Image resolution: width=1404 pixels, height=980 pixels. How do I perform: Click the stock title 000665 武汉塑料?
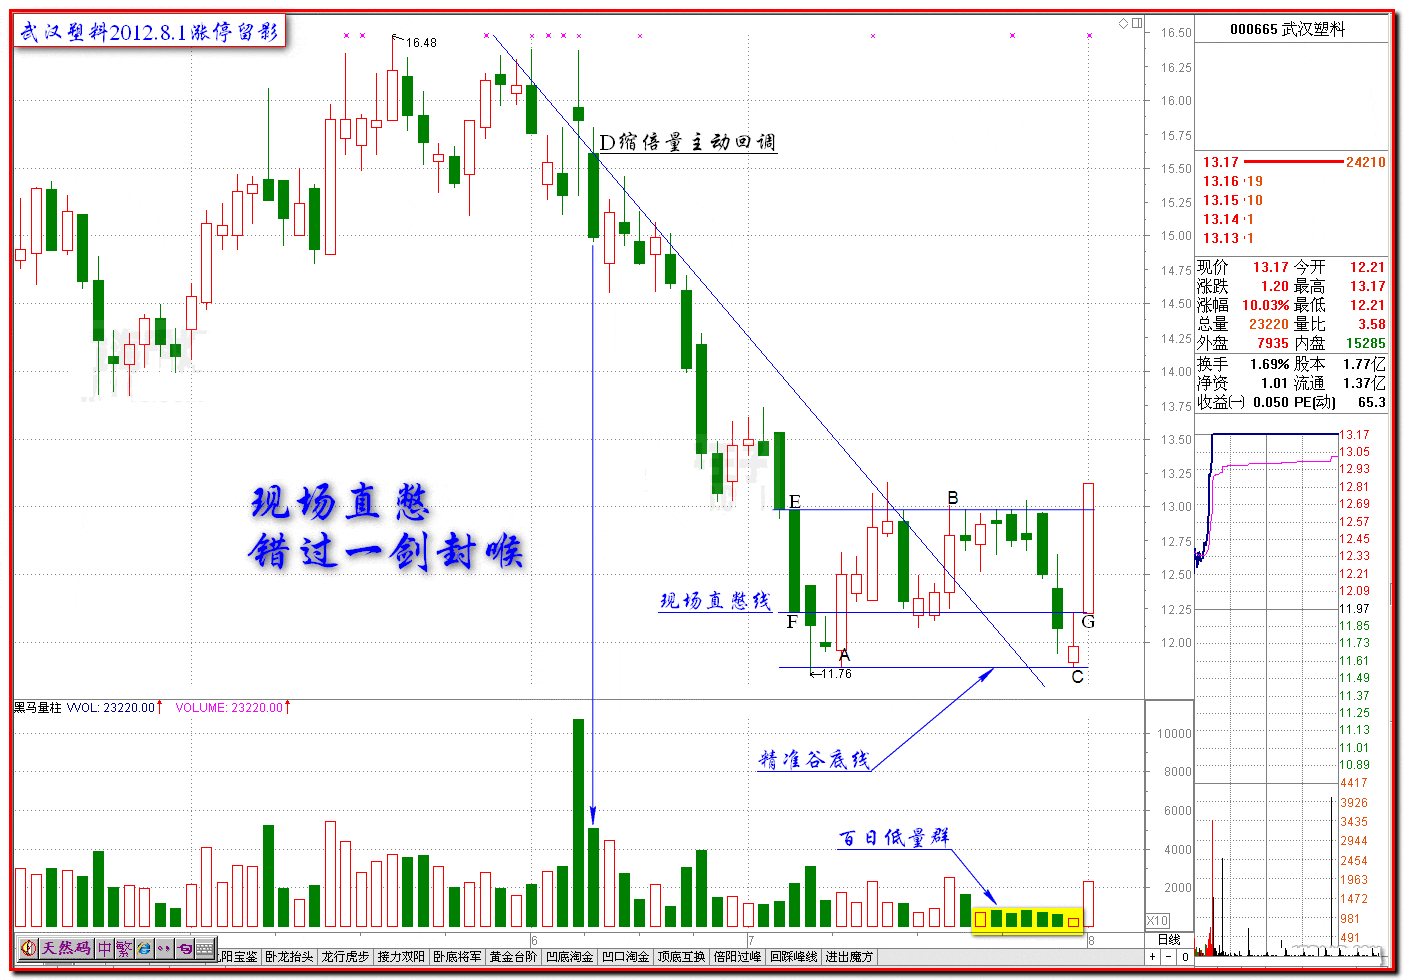coord(1287,30)
